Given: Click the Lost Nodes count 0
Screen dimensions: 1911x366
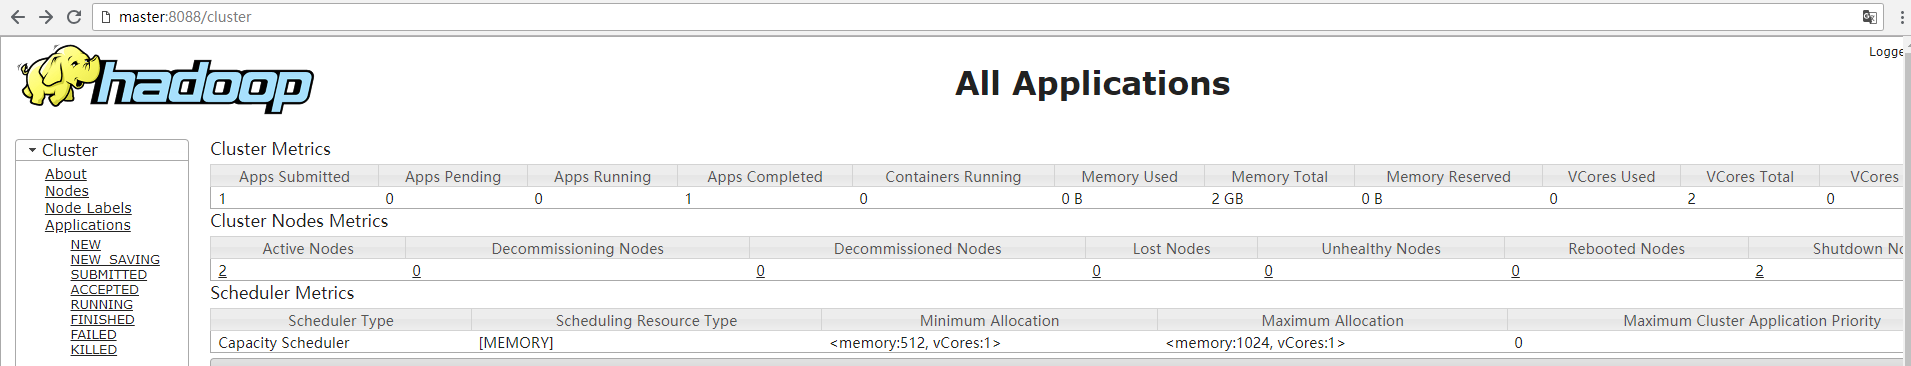Looking at the screenshot, I should click(x=1097, y=271).
